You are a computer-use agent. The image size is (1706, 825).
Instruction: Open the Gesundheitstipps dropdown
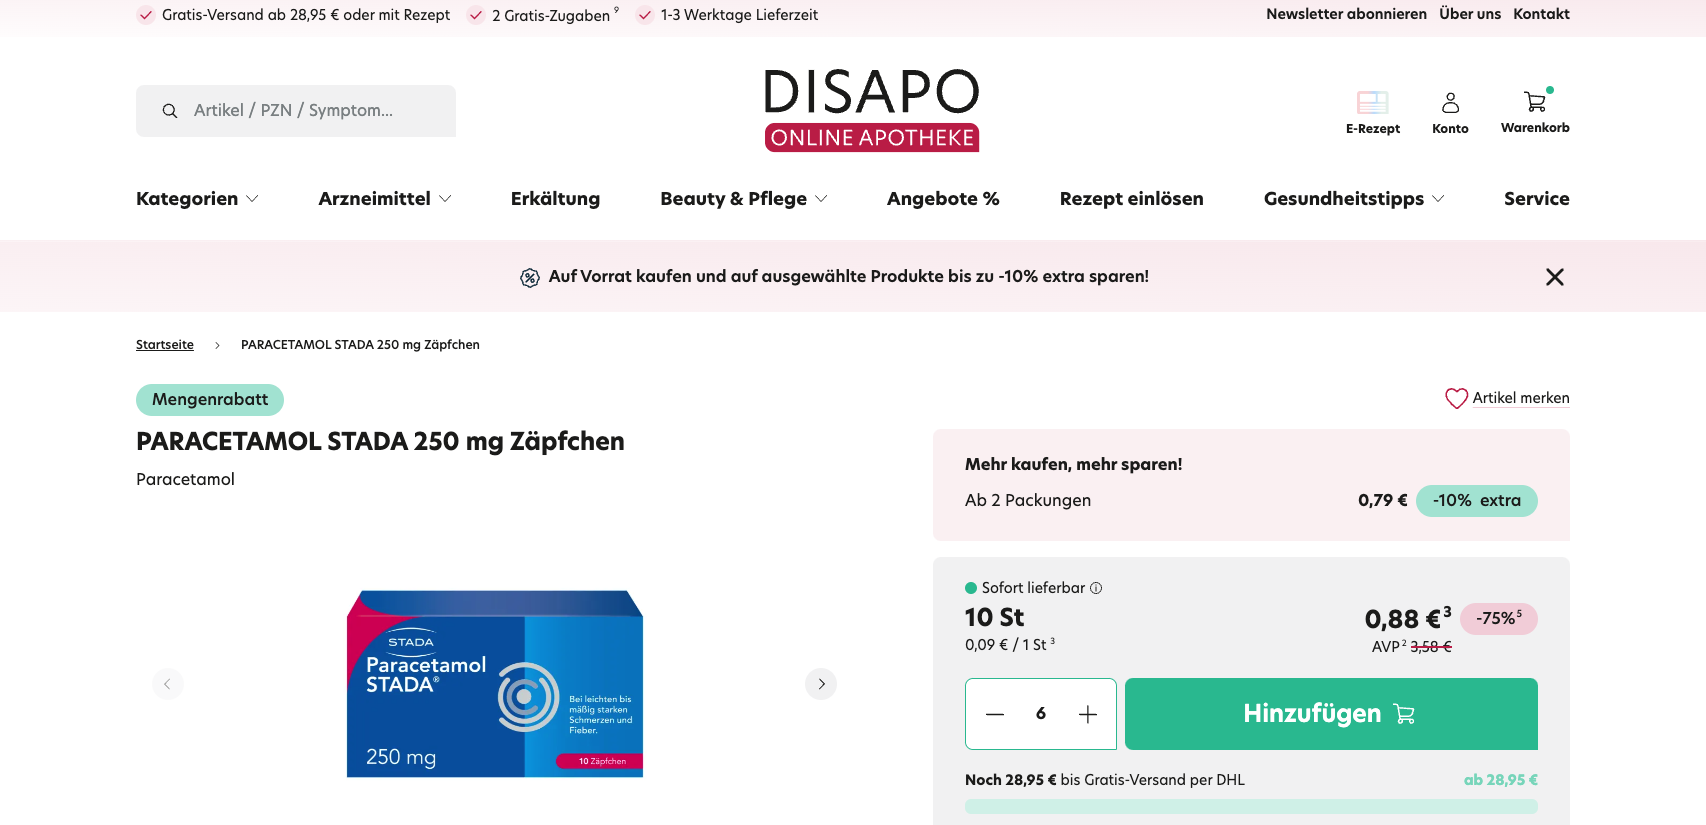coord(1353,199)
